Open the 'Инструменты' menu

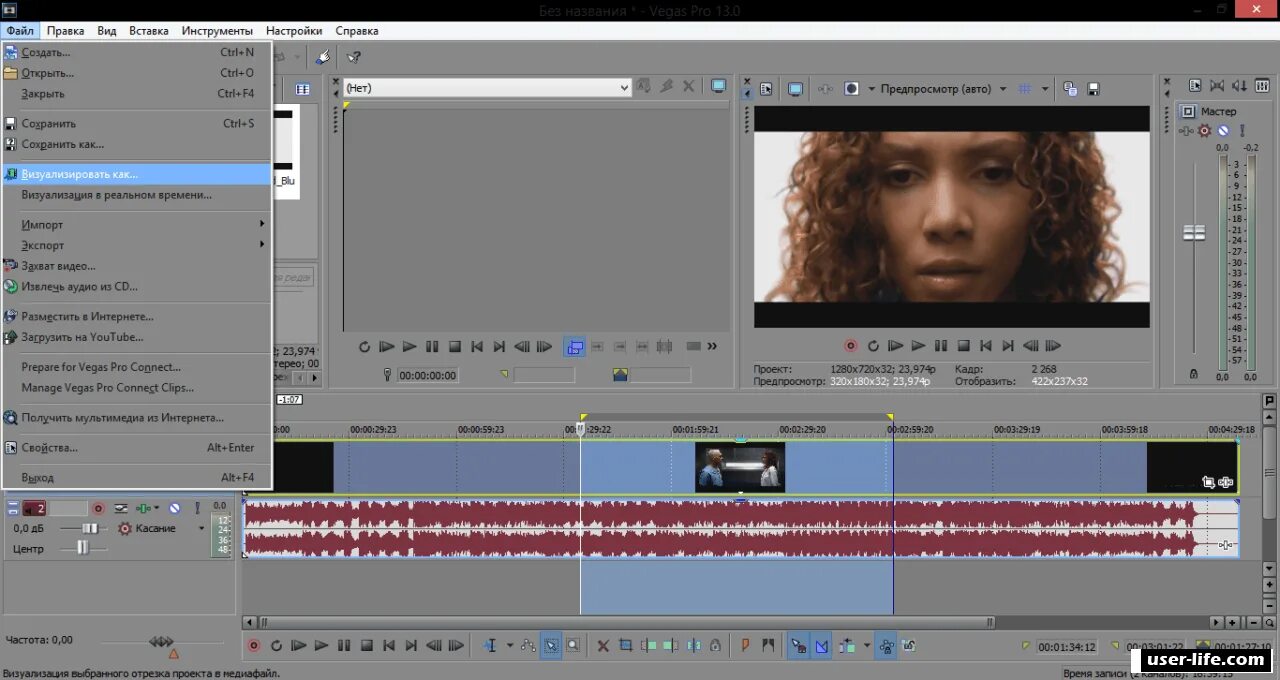click(x=215, y=31)
